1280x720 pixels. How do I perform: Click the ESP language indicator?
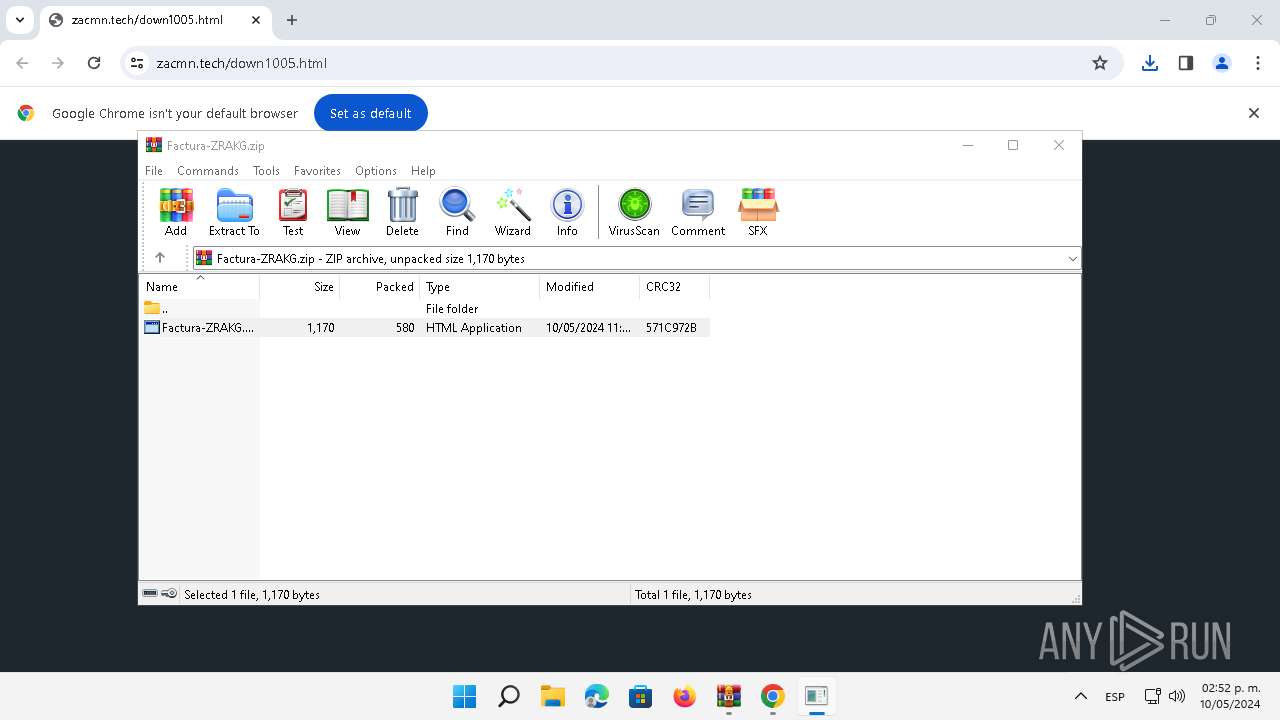pyautogui.click(x=1115, y=697)
